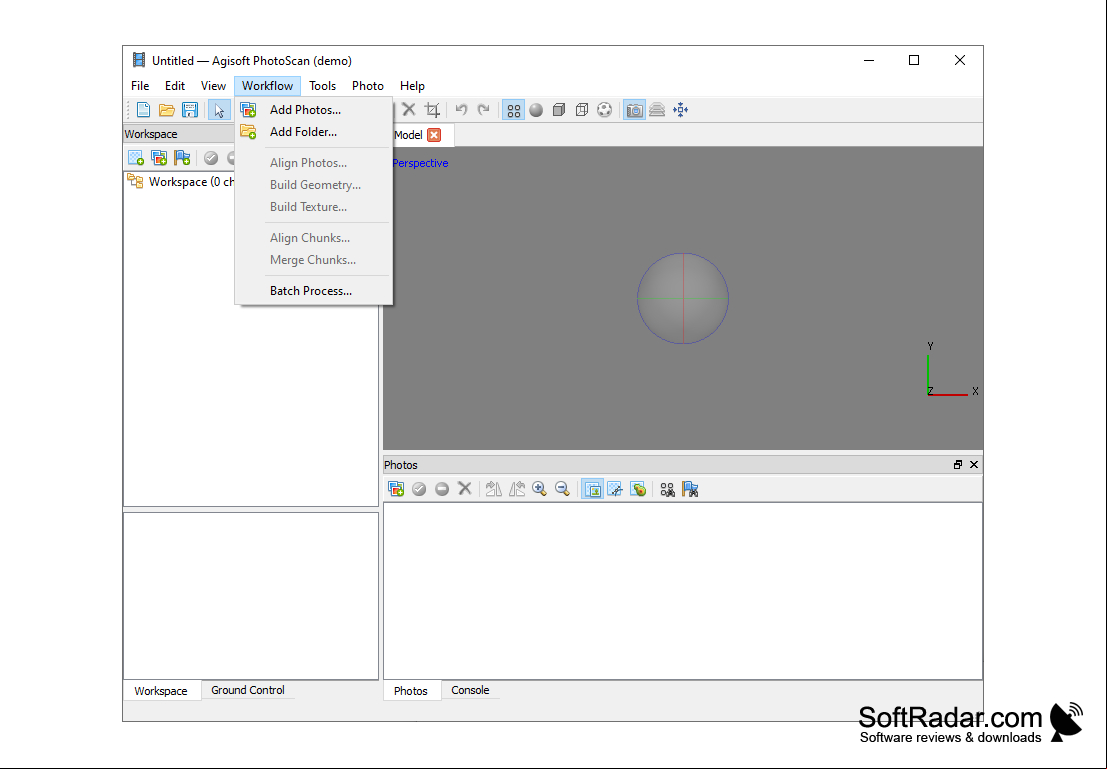Choose Add Folder... from Workflow menu

pos(313,131)
